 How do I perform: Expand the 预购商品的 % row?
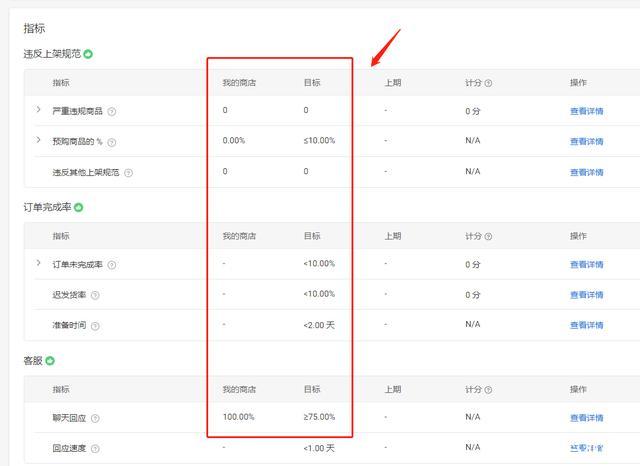(x=38, y=140)
